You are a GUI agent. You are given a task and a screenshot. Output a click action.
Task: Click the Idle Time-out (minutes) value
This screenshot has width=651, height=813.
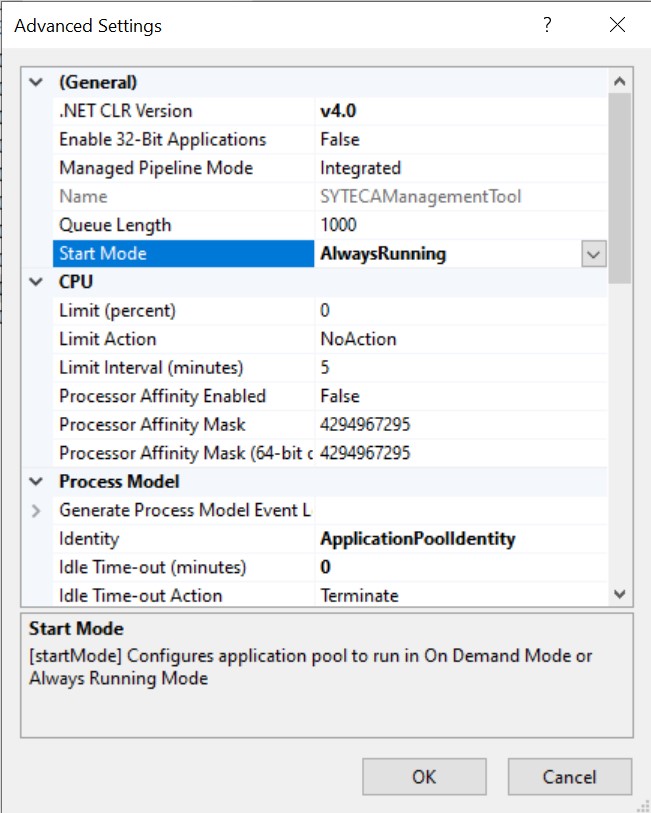(326, 568)
